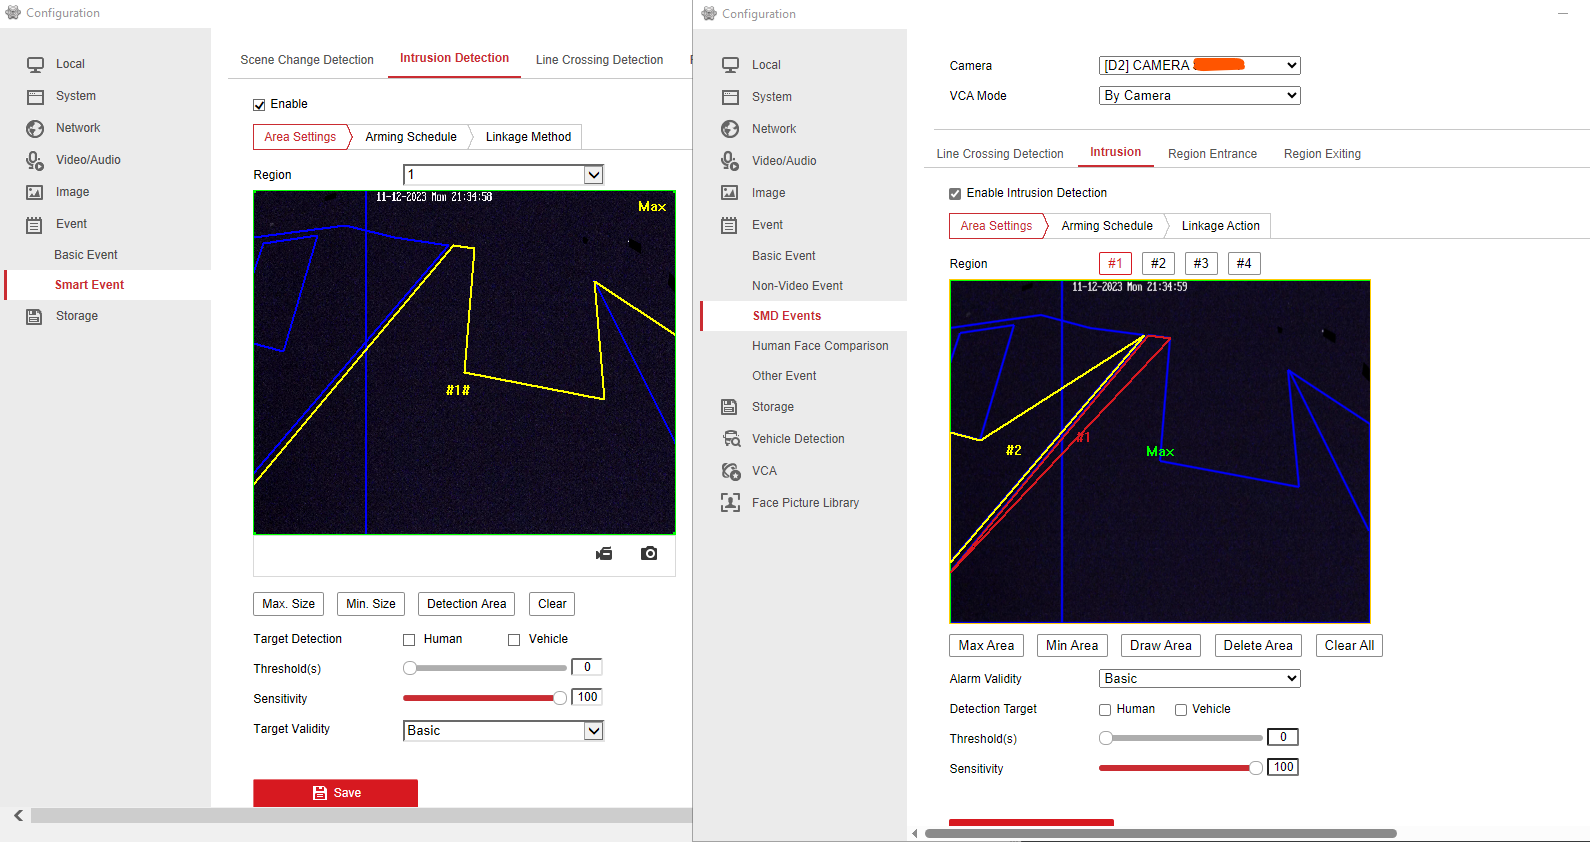This screenshot has width=1590, height=842.
Task: Open Network settings in left sidebar
Action: [x=78, y=128]
